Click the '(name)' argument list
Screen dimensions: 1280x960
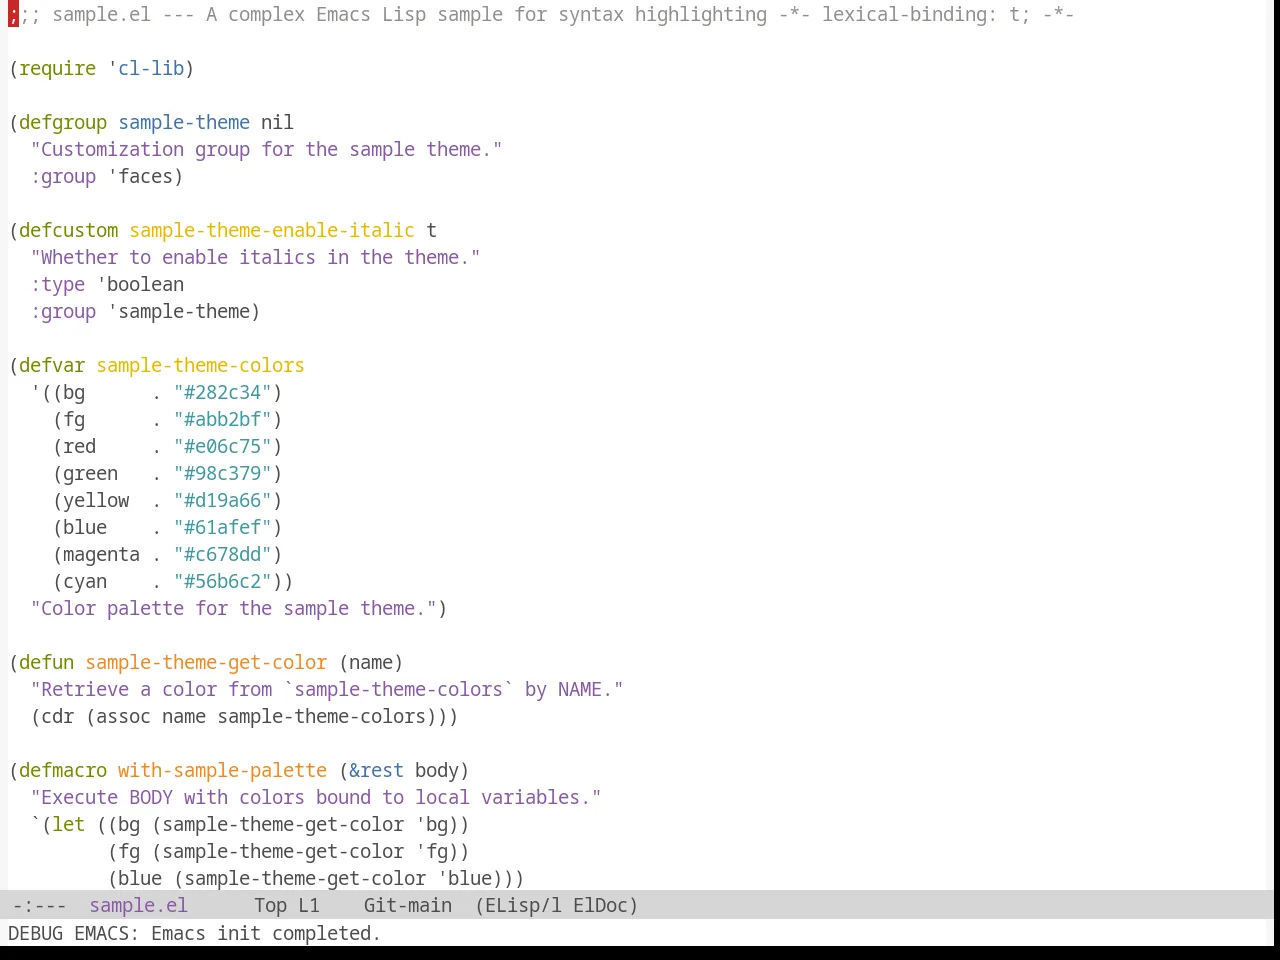pyautogui.click(x=371, y=662)
